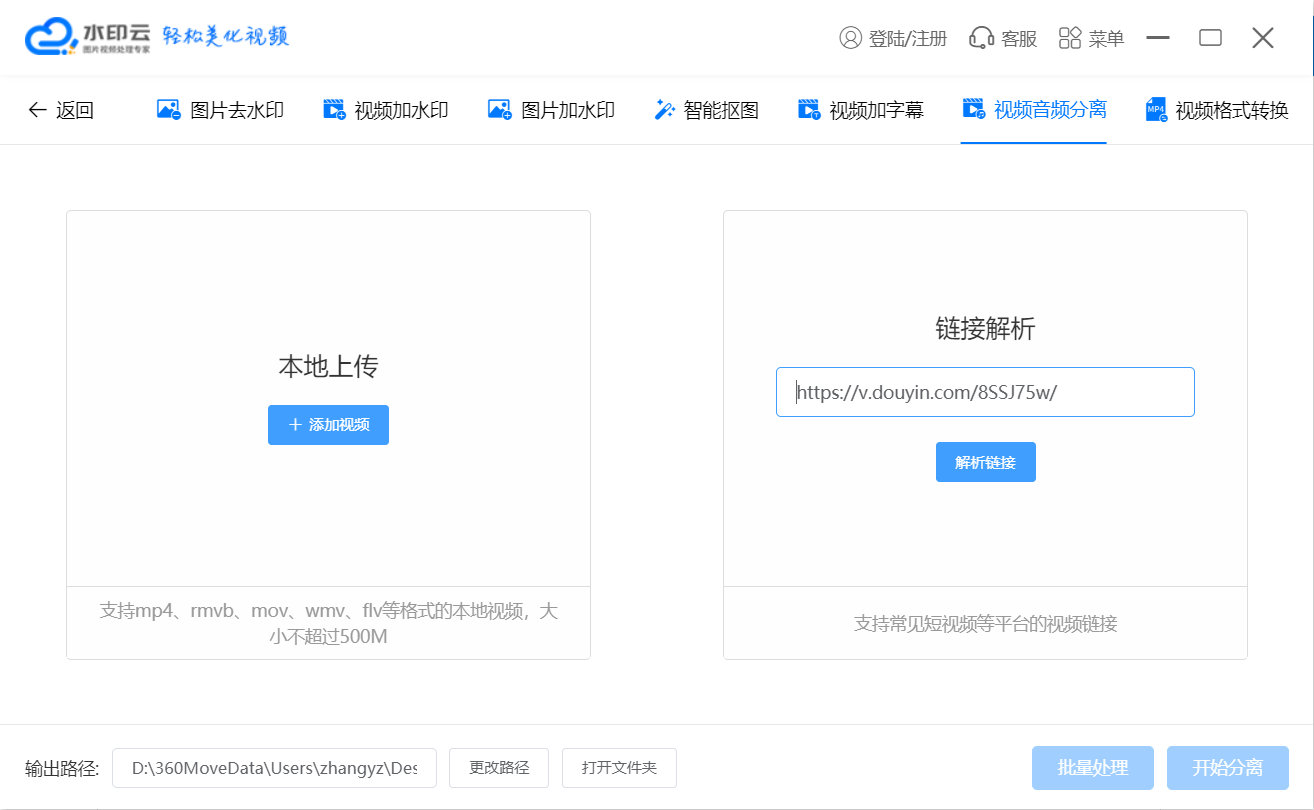
Task: Minimize the 水印云 window
Action: pos(1158,38)
